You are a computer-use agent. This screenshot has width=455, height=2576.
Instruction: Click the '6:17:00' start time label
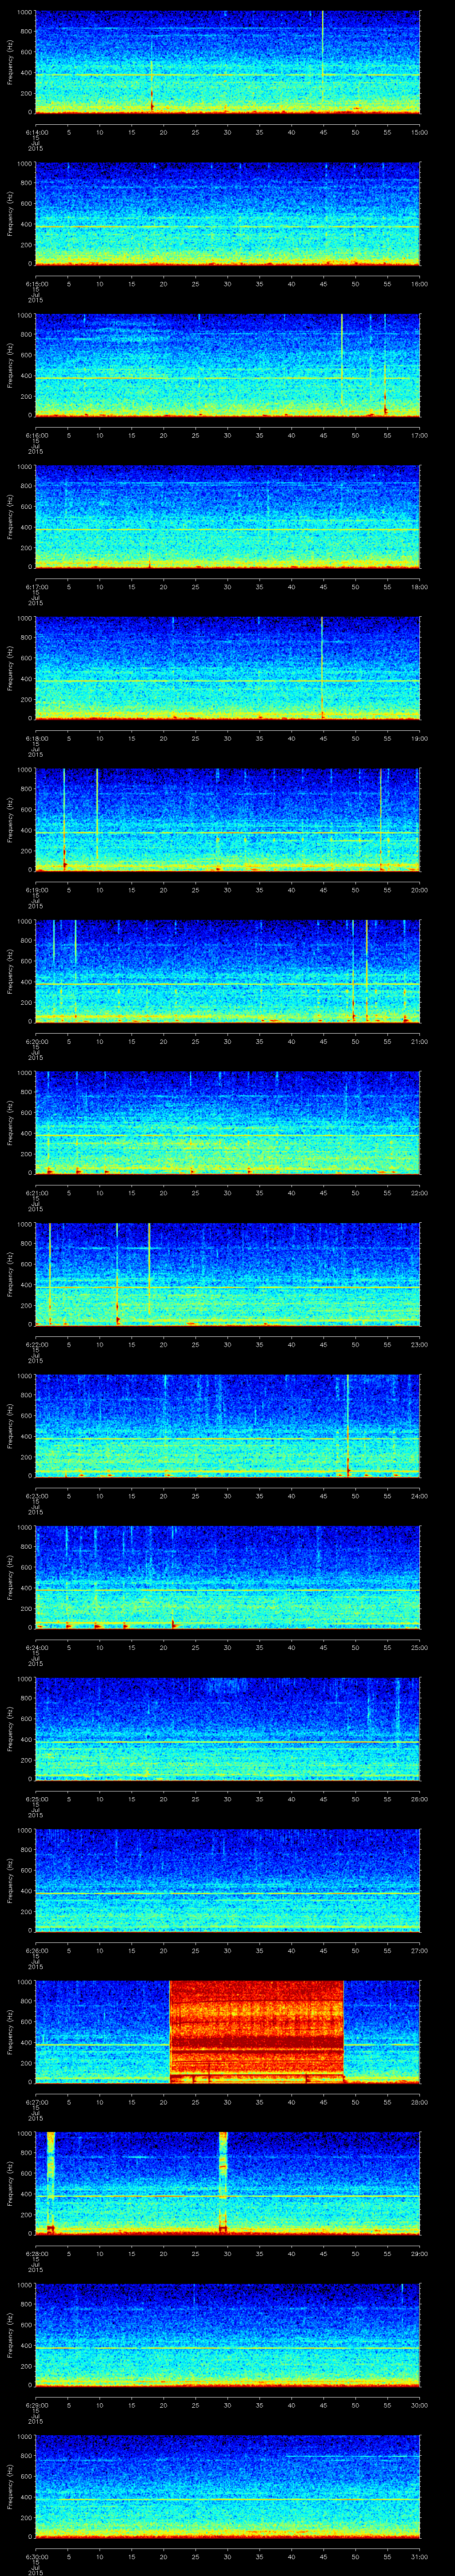[36, 587]
